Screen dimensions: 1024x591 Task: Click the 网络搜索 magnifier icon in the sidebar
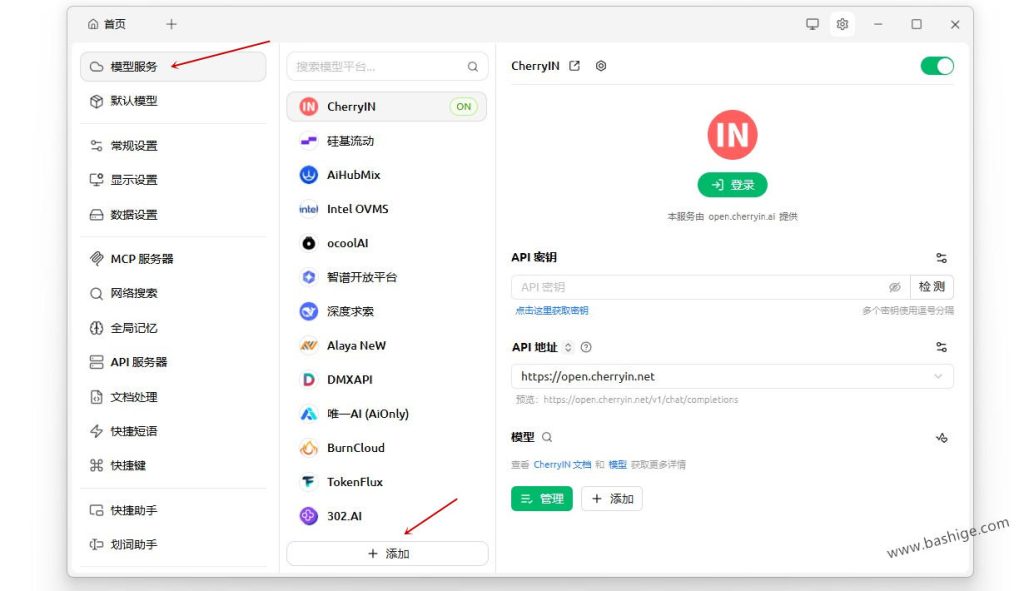pyautogui.click(x=96, y=294)
